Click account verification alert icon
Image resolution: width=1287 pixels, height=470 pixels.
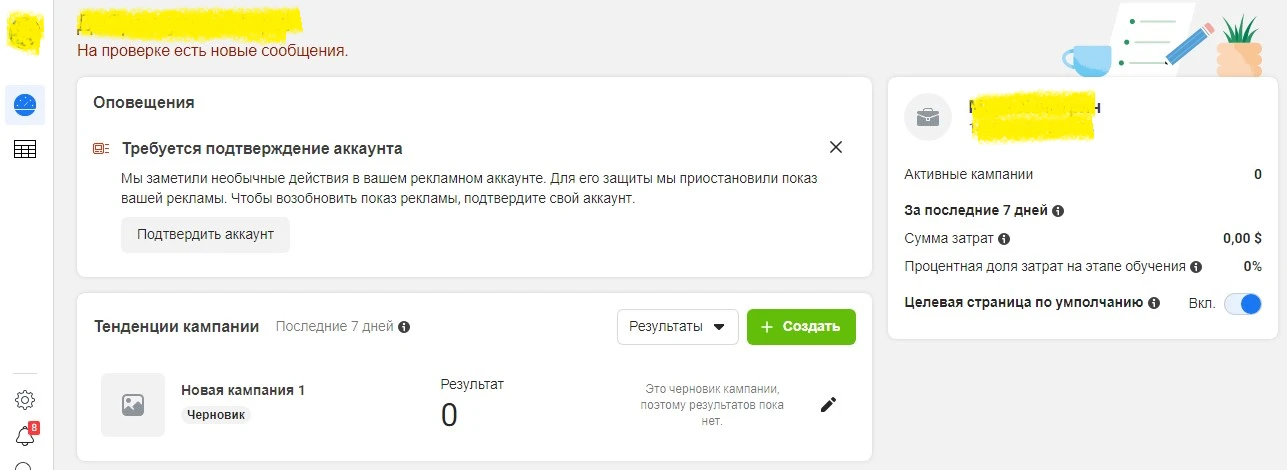click(100, 148)
